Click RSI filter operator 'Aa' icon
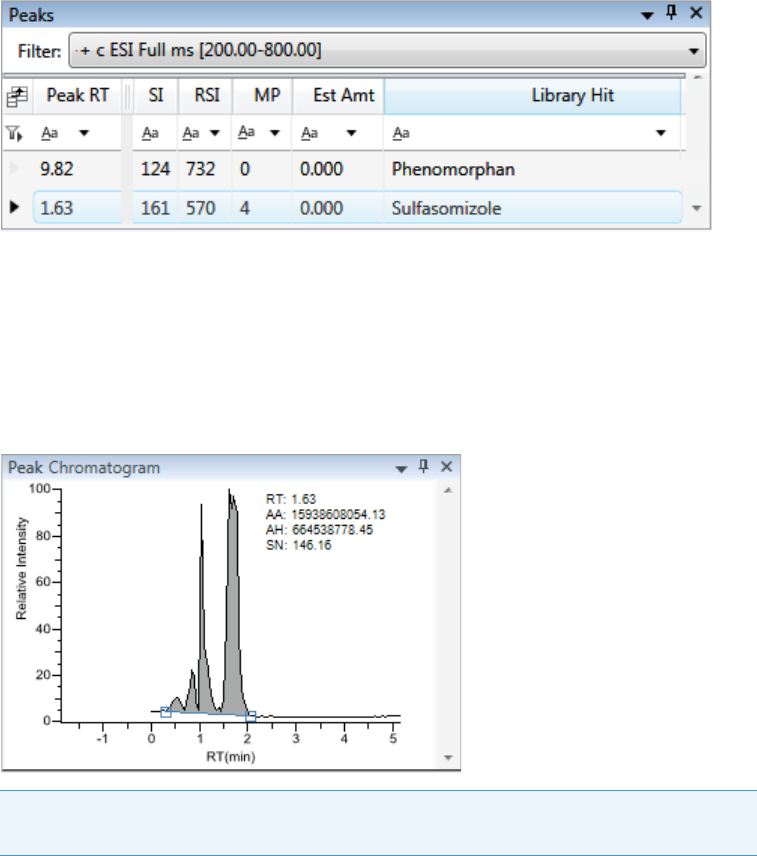The image size is (757, 856). point(190,133)
